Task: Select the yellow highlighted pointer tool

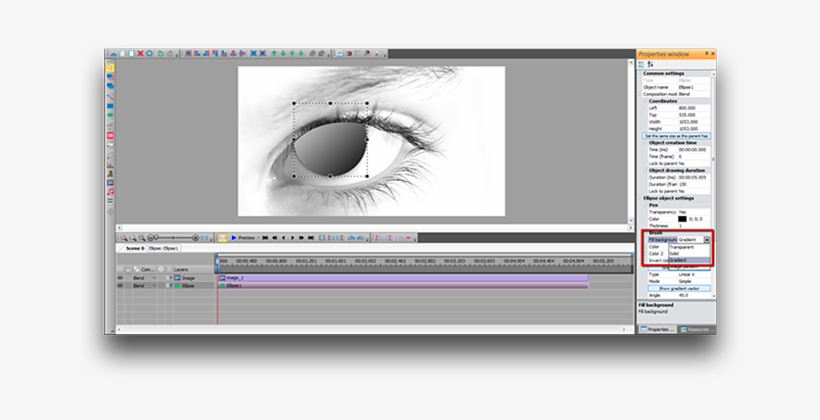Action: point(110,67)
